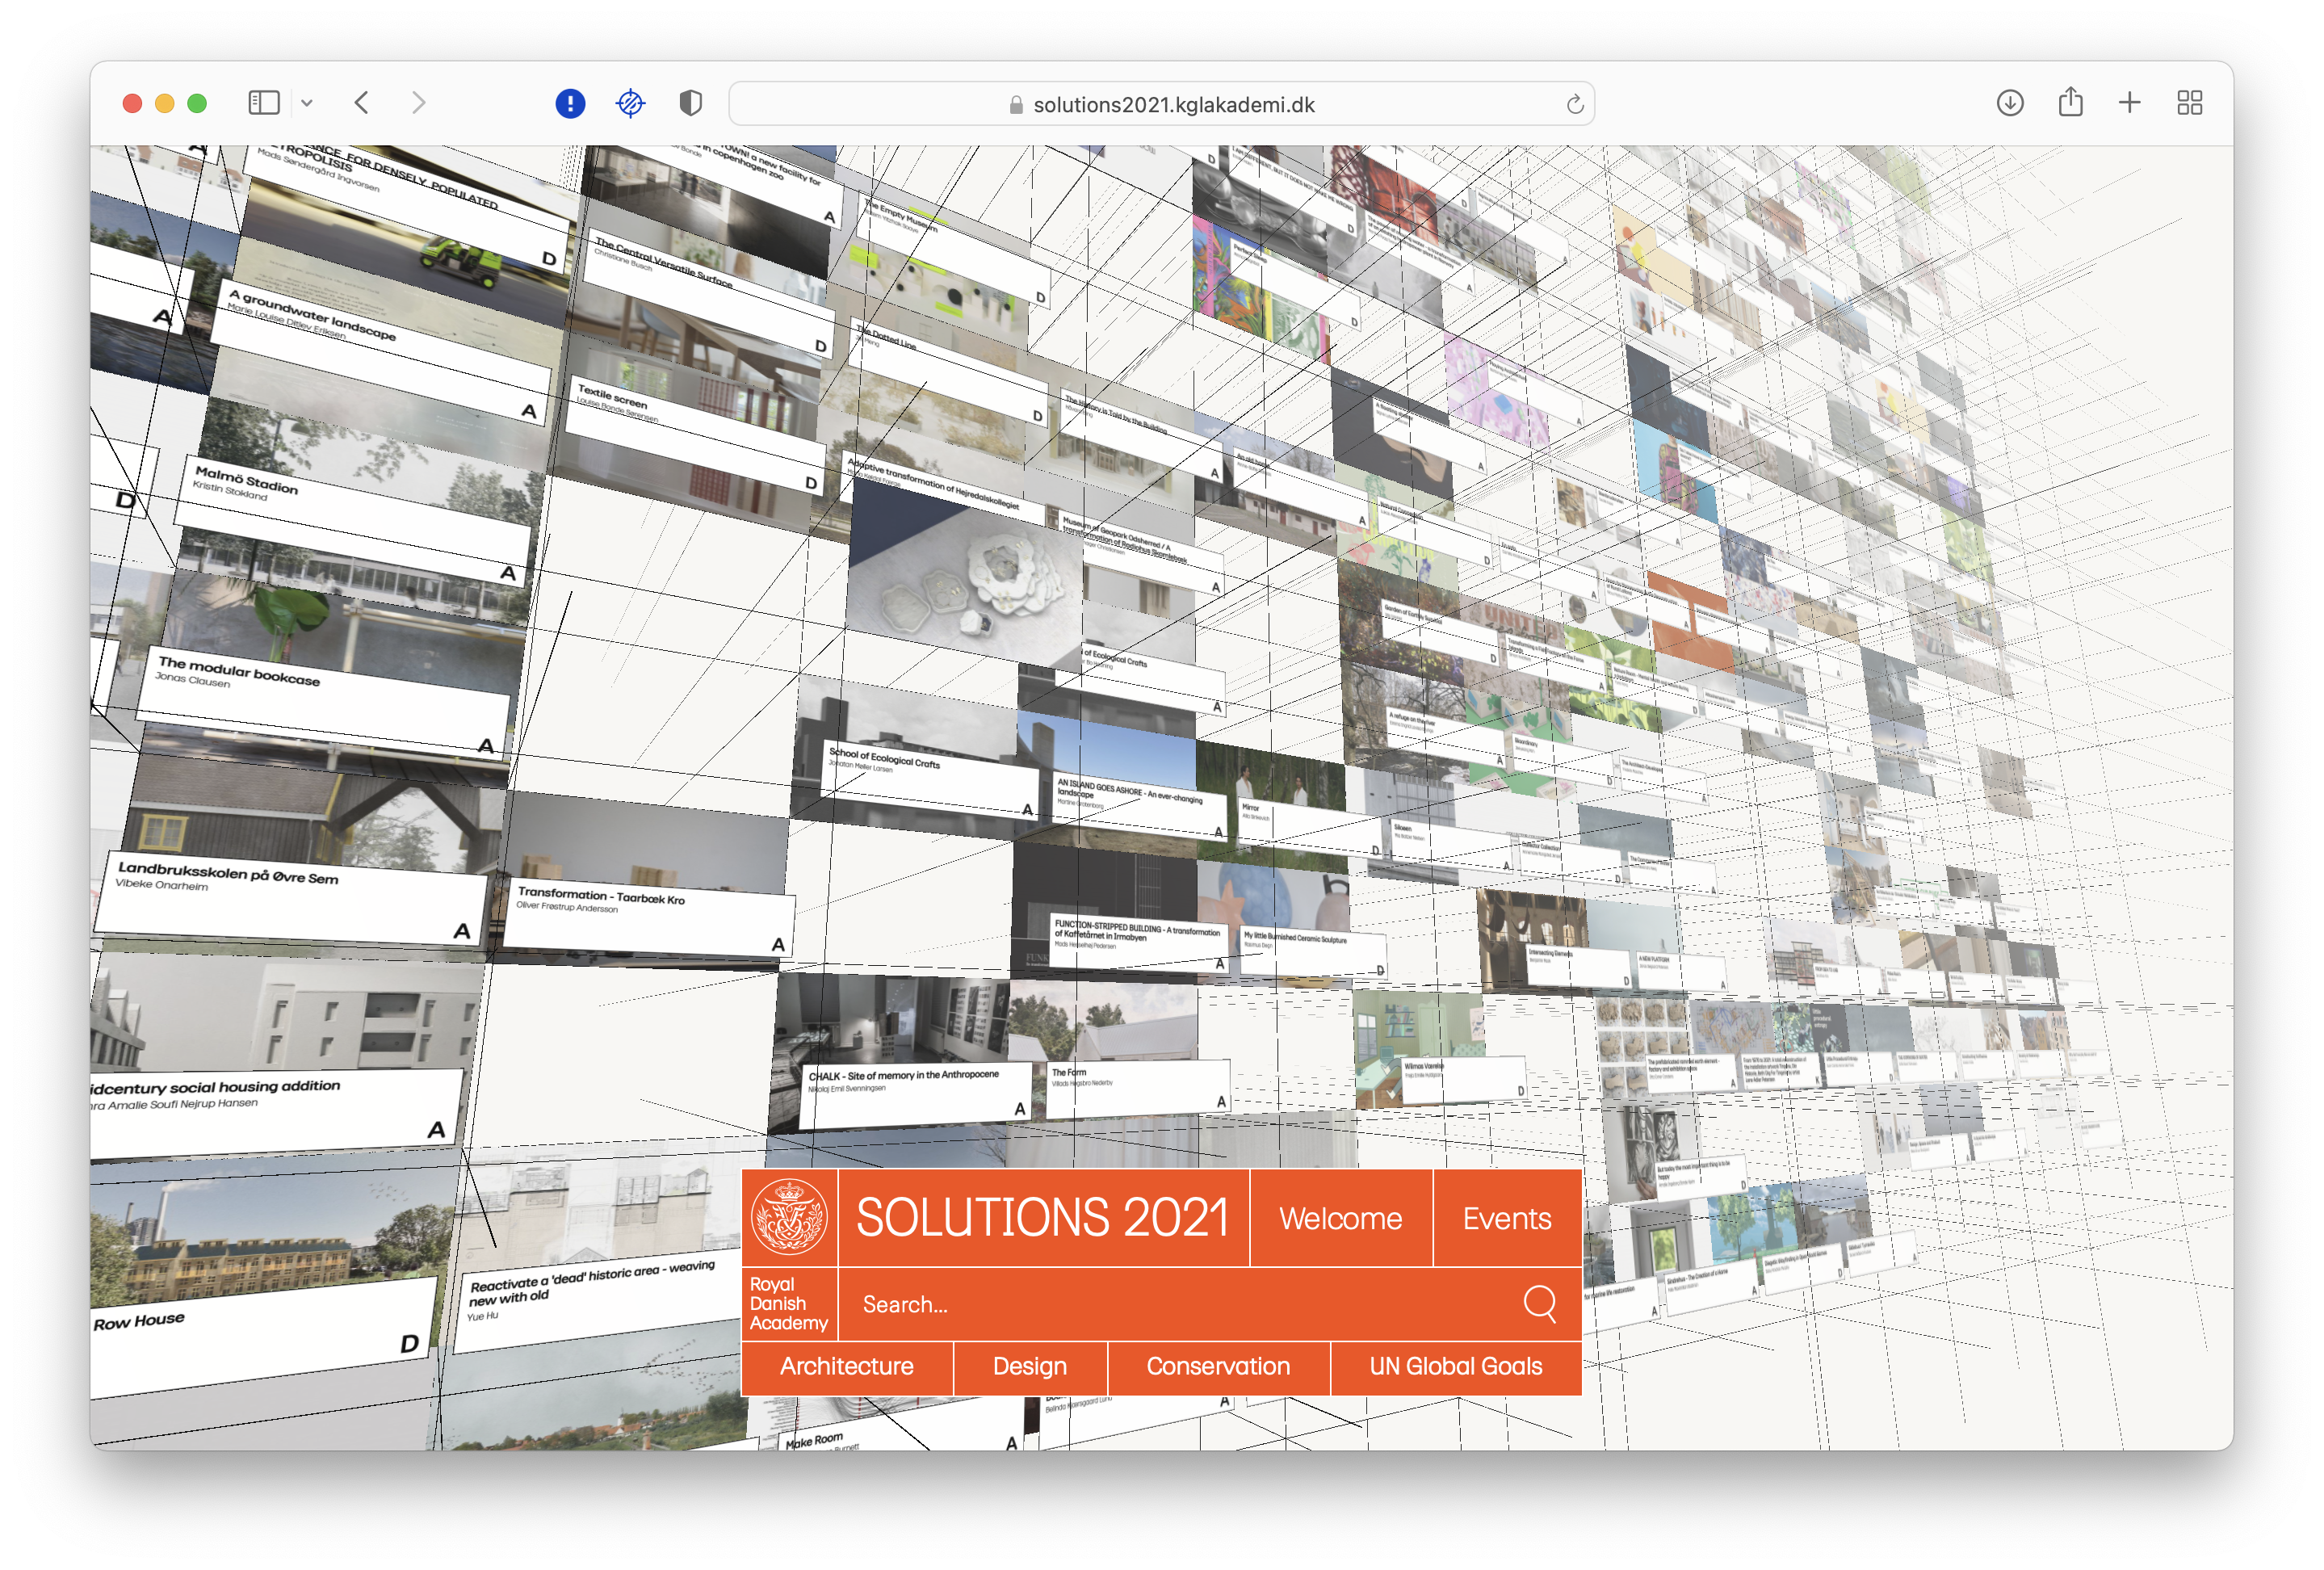Open the Royal Danish Academy text link
The image size is (2324, 1570).
(x=788, y=1304)
